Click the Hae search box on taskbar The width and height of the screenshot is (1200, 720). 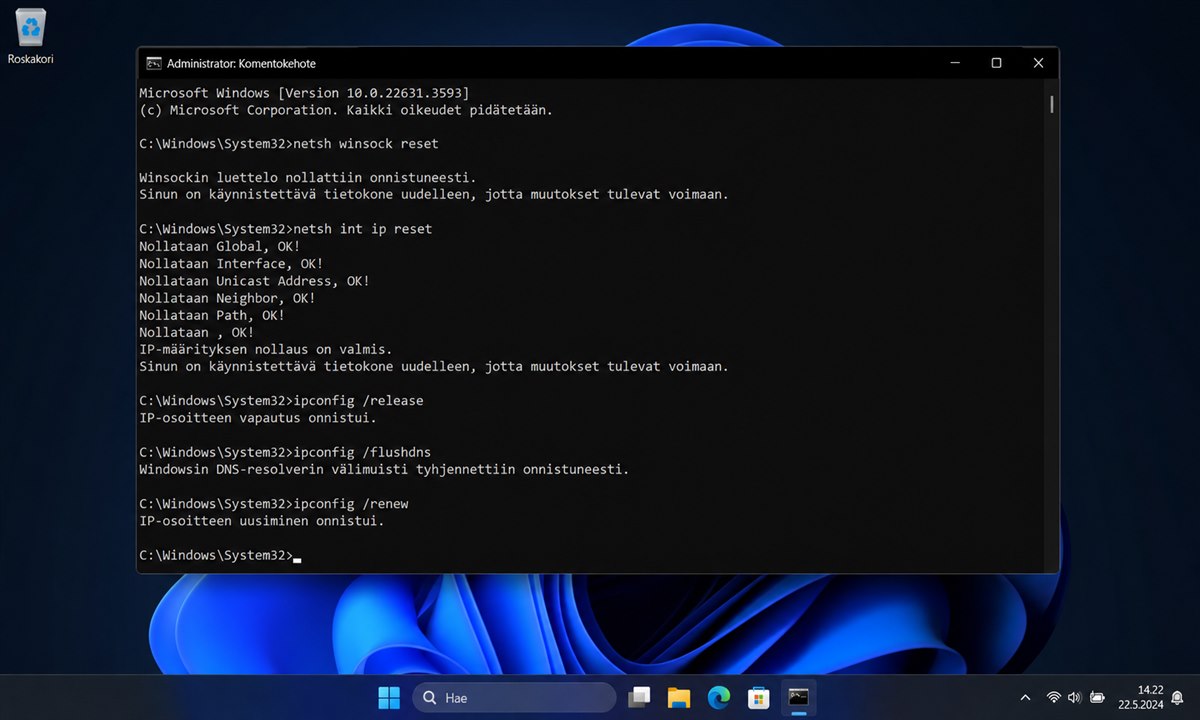point(514,697)
